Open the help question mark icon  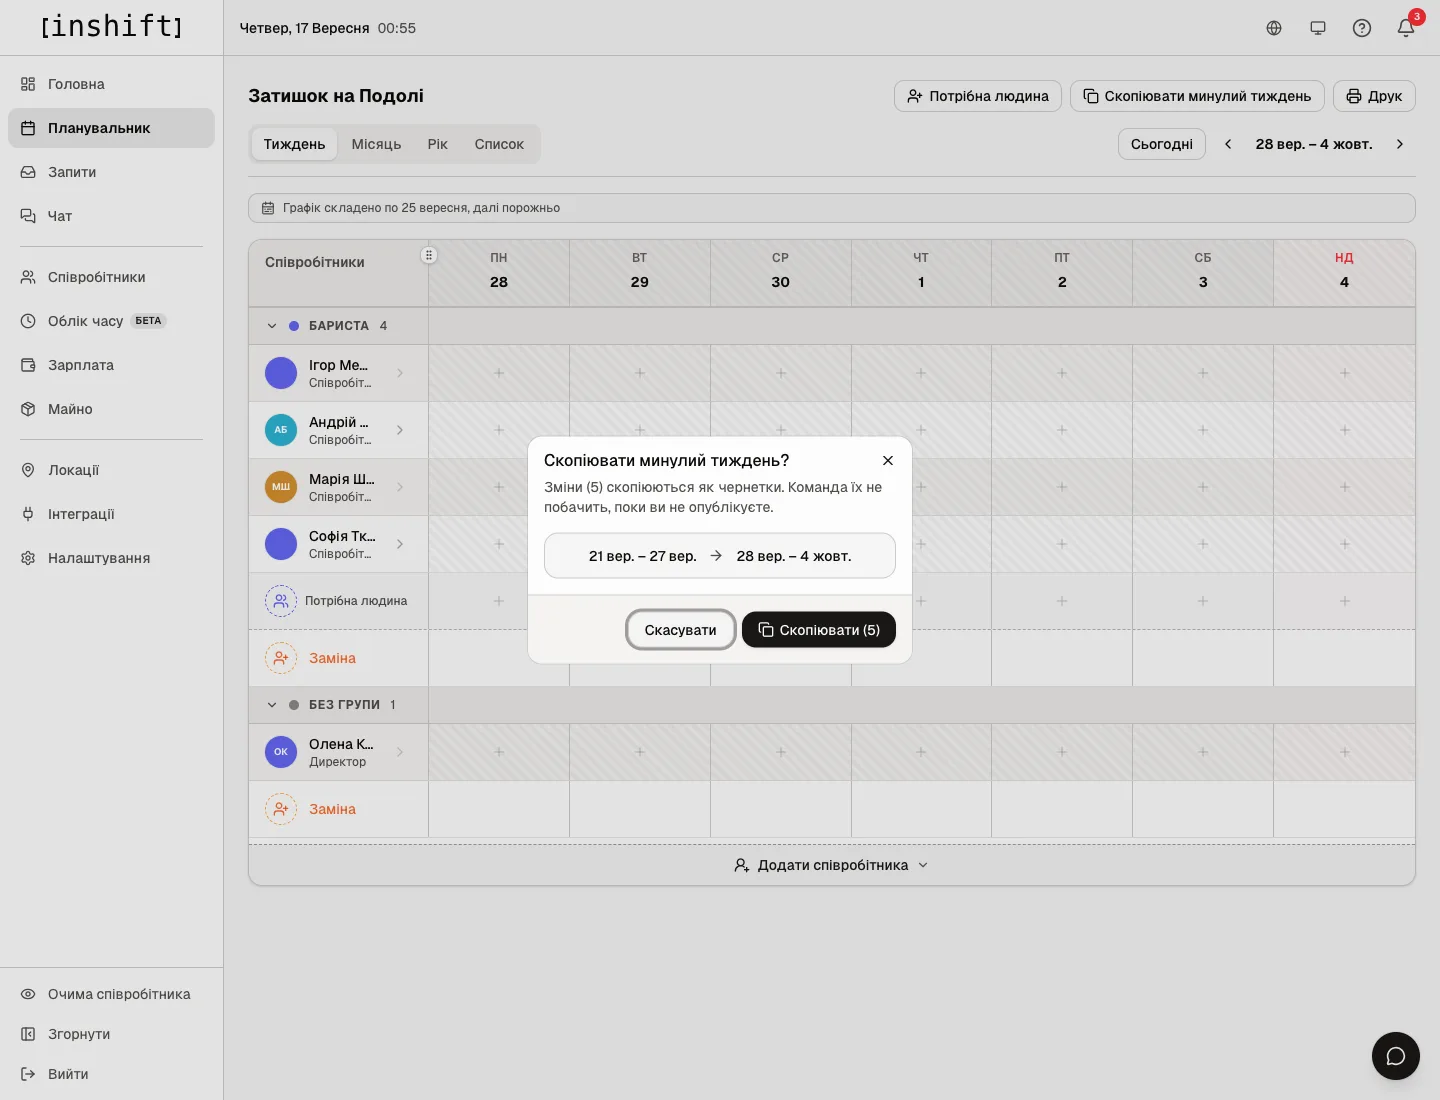tap(1362, 28)
